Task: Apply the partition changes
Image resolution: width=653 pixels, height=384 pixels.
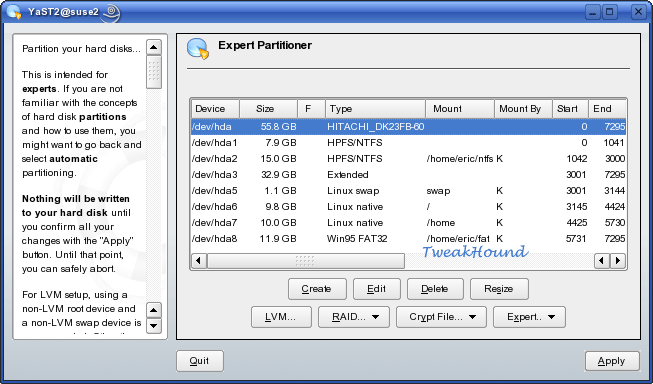Action: click(612, 361)
